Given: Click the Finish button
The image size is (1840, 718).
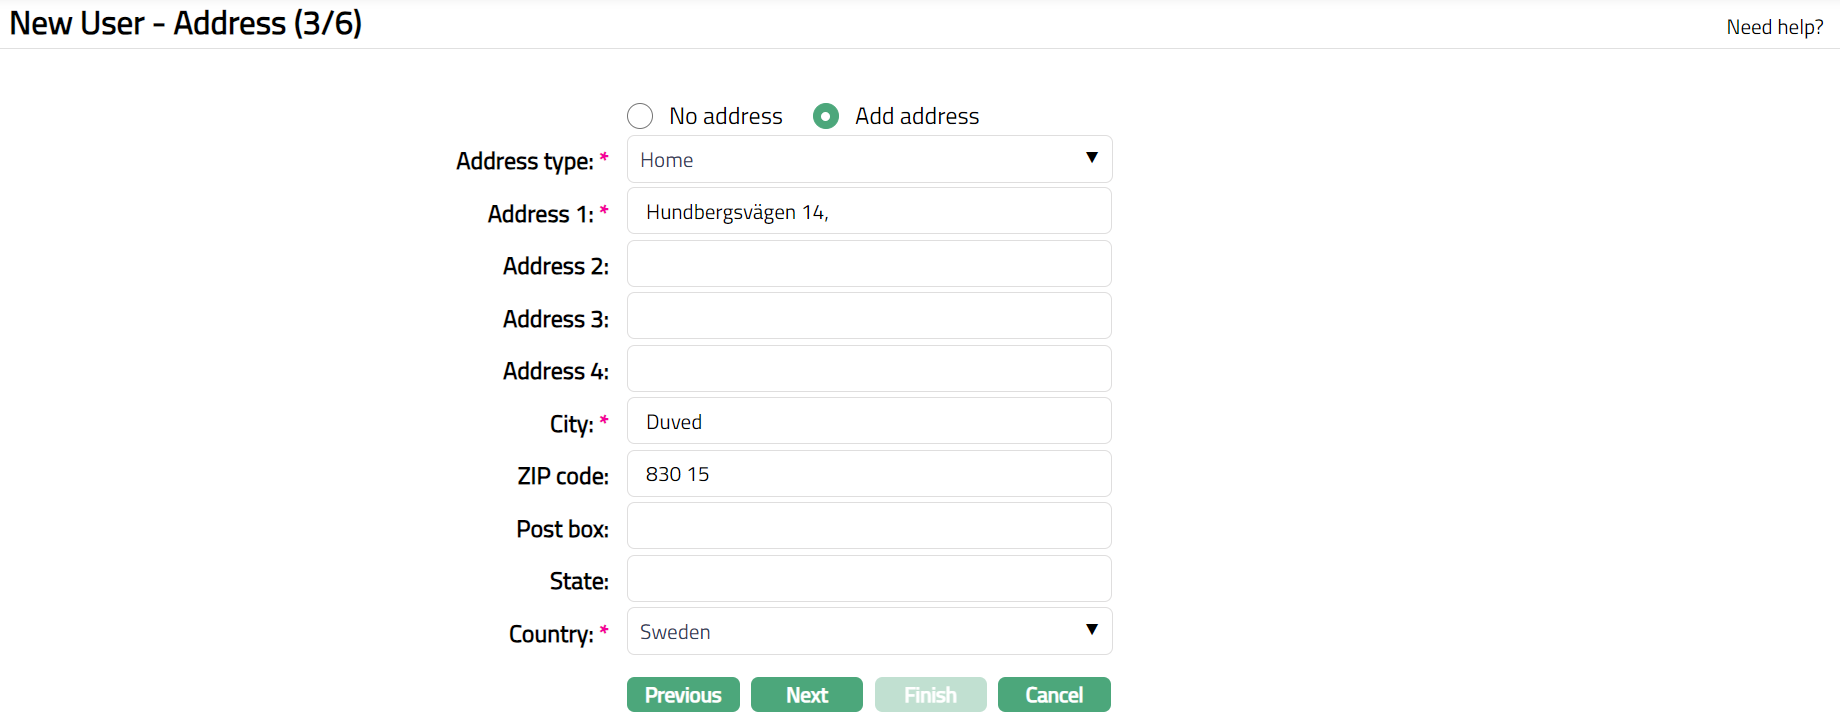Looking at the screenshot, I should tap(930, 695).
